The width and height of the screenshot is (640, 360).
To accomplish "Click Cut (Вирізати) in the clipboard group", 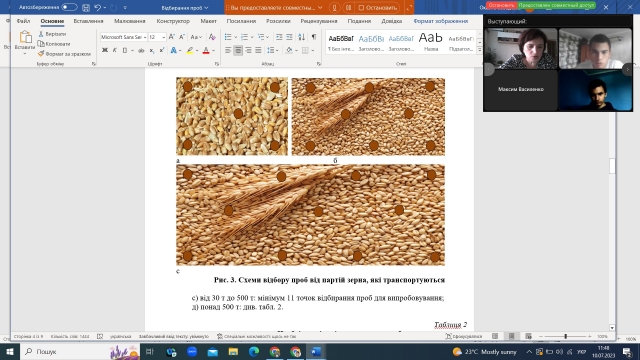I will [52, 34].
